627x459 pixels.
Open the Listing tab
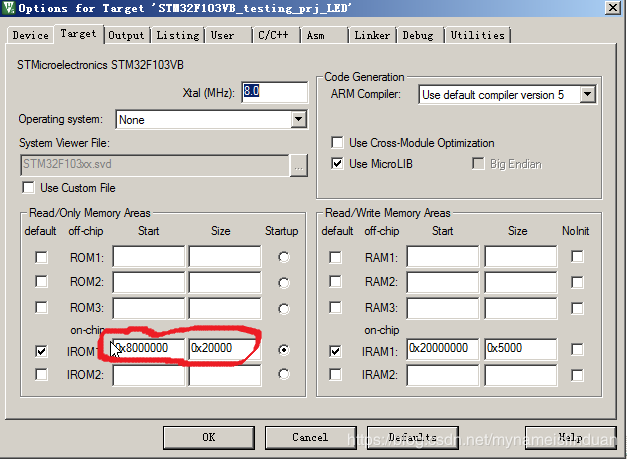click(178, 35)
